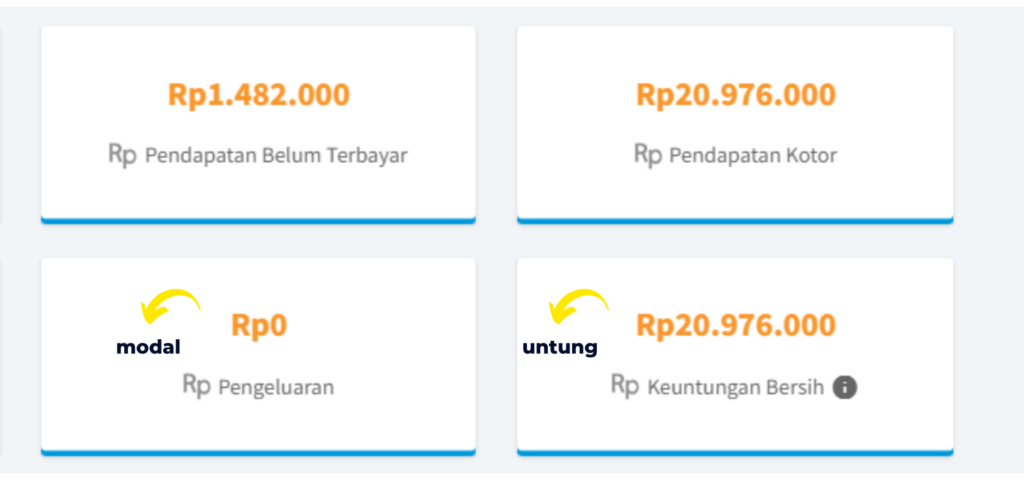Click the Rp icon beside Pendapatan Belum Terbayar

(122, 155)
